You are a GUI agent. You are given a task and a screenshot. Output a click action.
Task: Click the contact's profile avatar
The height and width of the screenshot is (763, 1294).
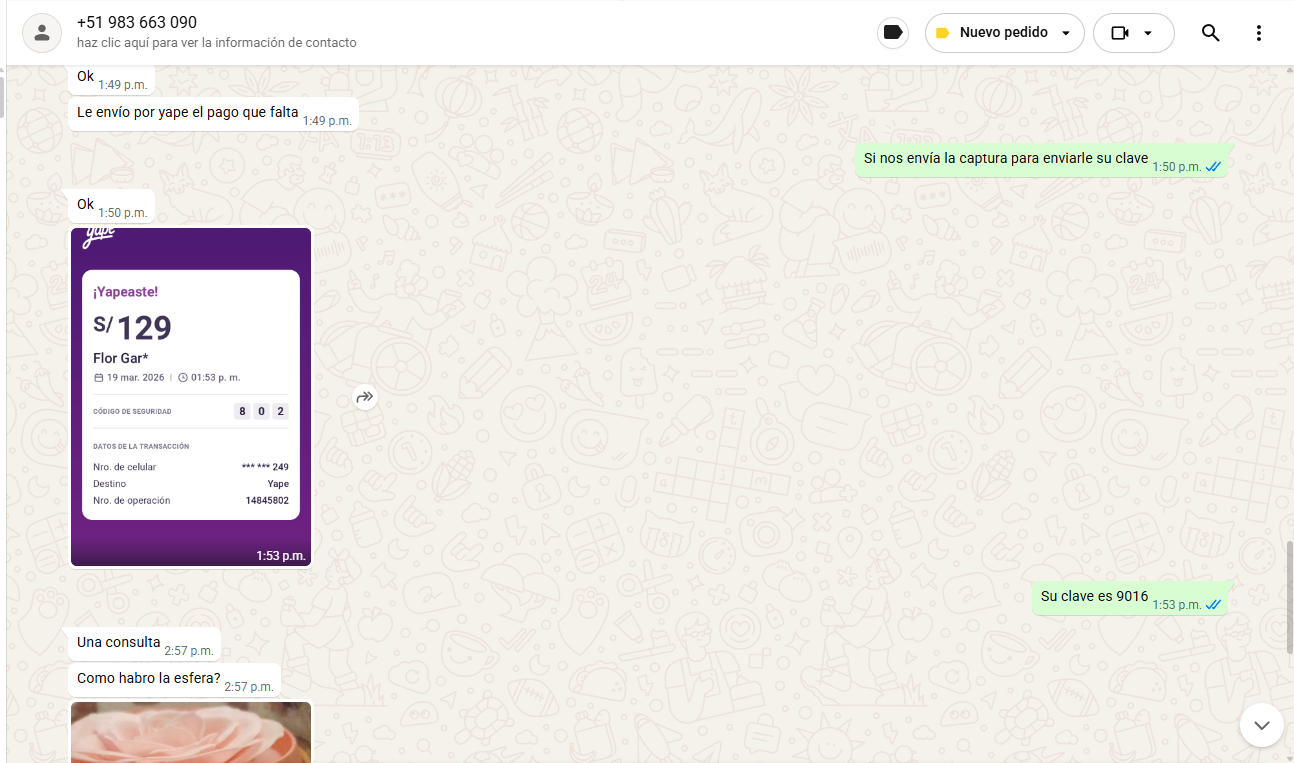click(42, 33)
